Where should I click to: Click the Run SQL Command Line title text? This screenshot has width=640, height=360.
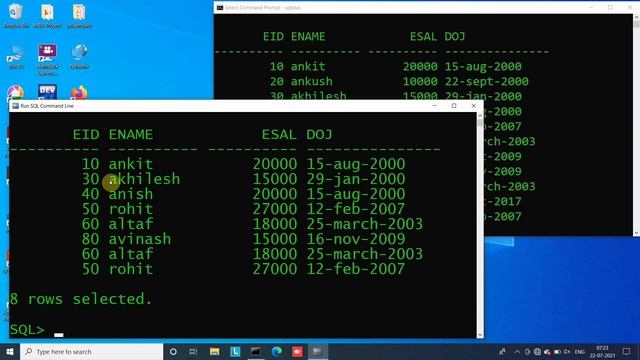coord(47,106)
